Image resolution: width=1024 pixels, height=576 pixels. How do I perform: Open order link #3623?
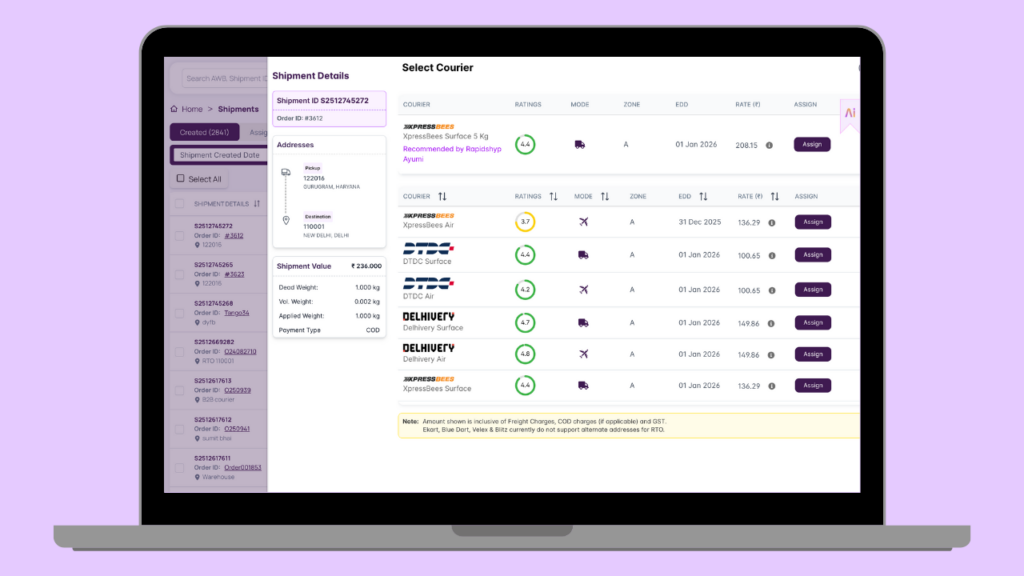click(234, 274)
